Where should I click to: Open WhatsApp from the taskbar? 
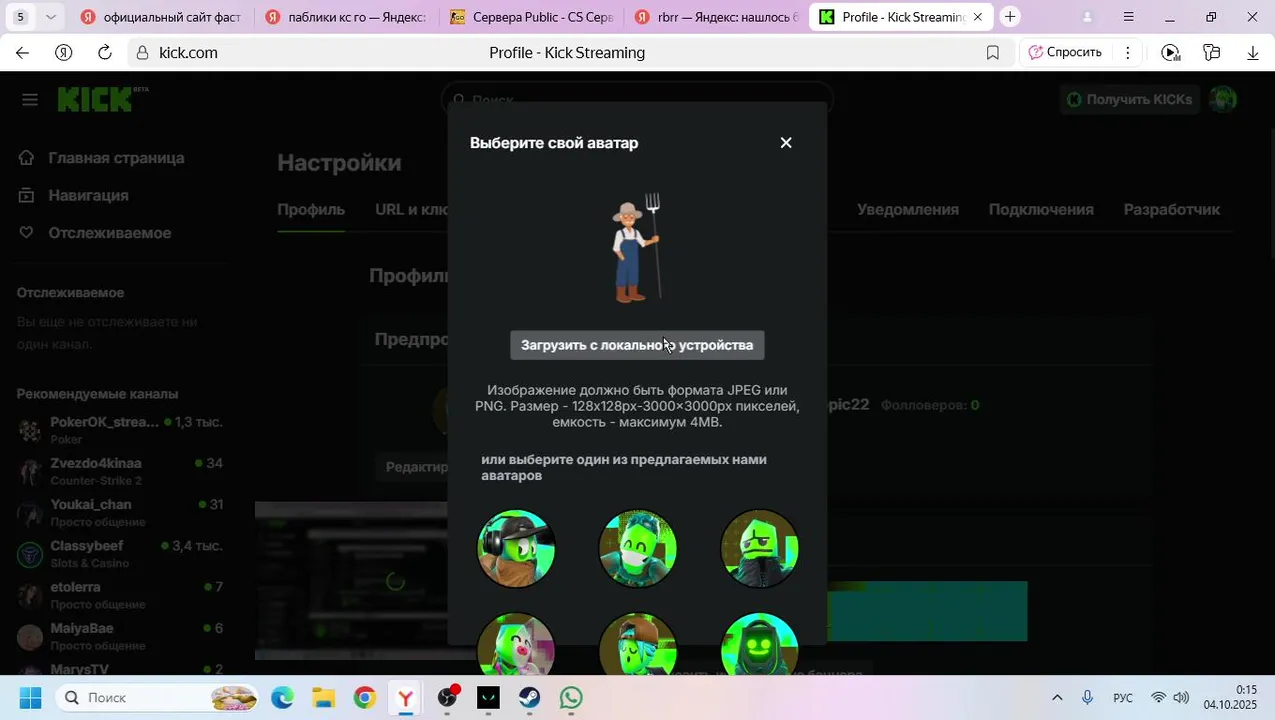point(571,698)
